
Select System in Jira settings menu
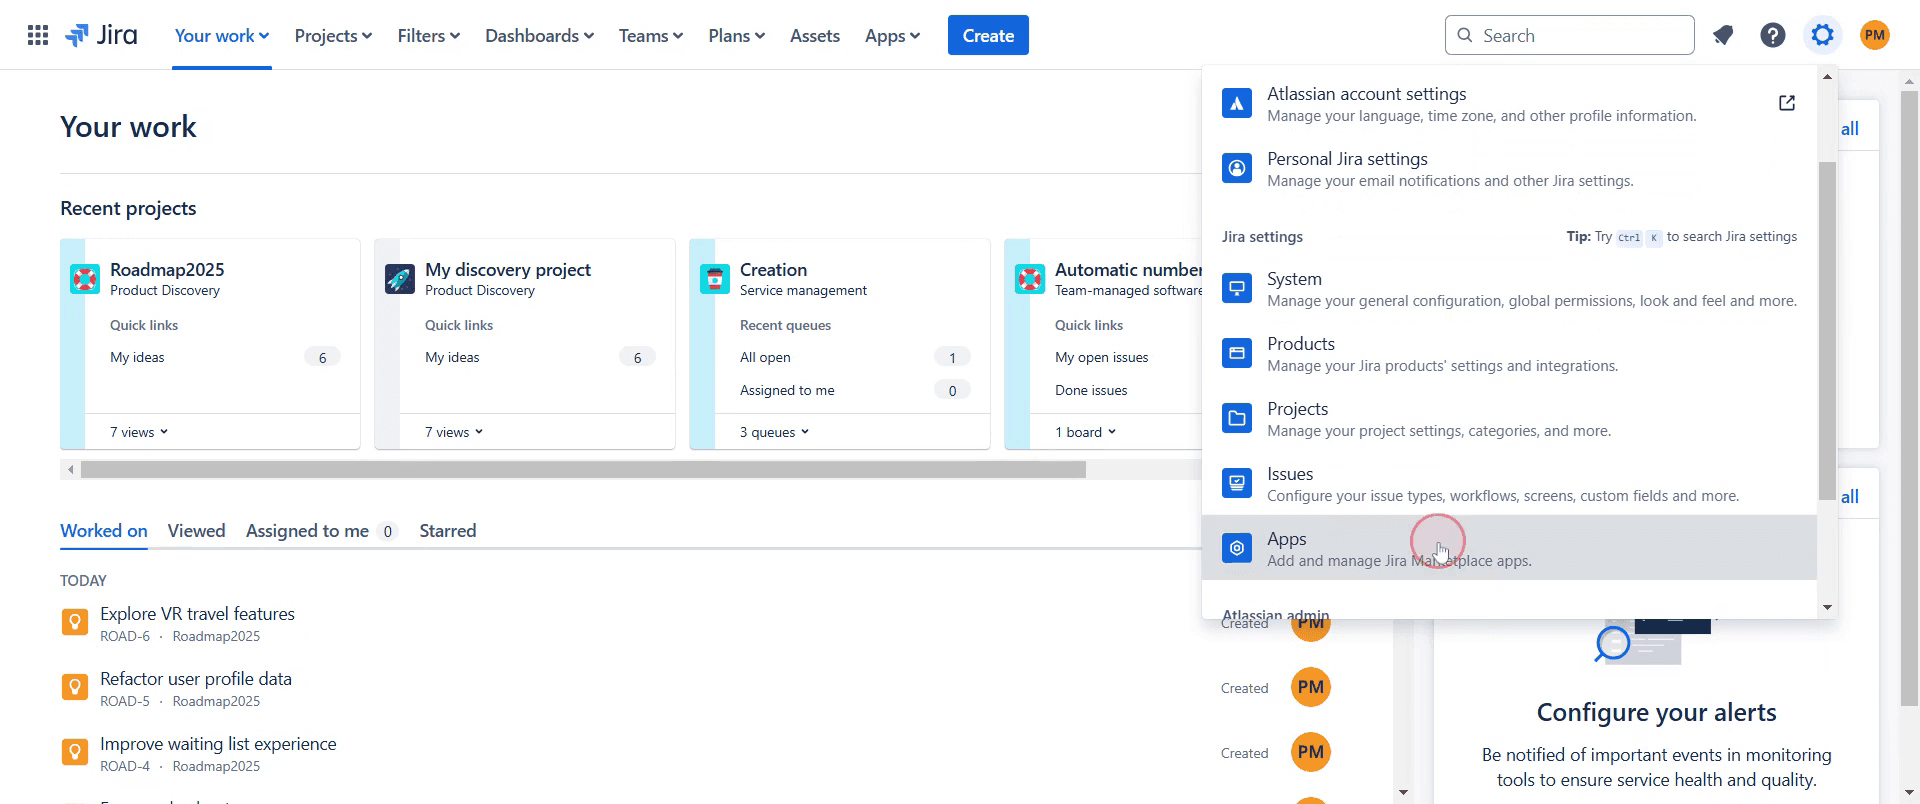point(1509,288)
